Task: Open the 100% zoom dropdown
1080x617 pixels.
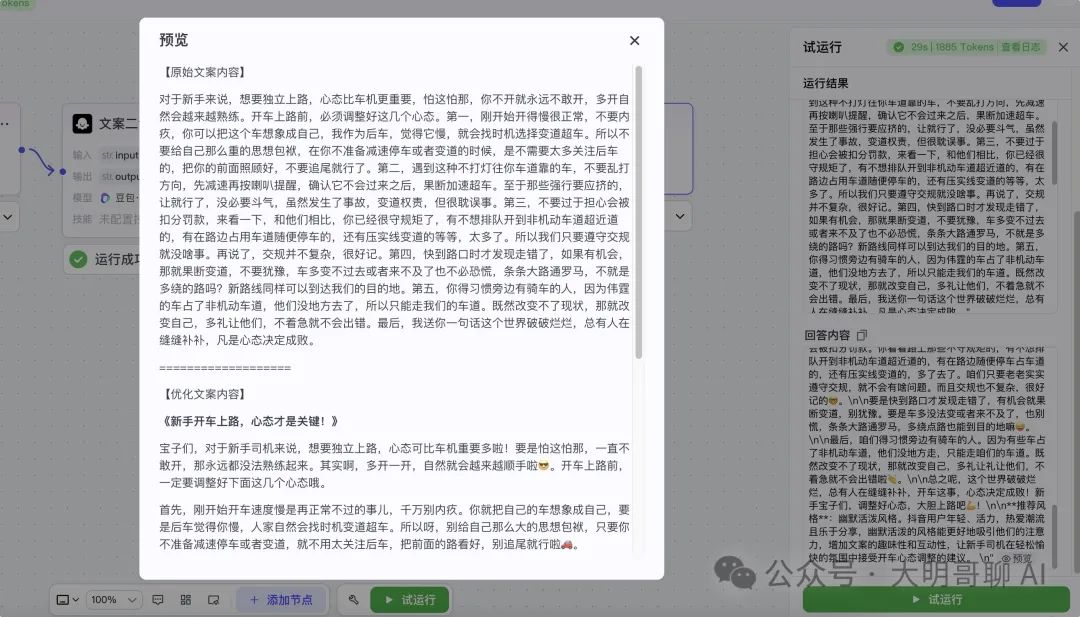Action: coord(114,600)
